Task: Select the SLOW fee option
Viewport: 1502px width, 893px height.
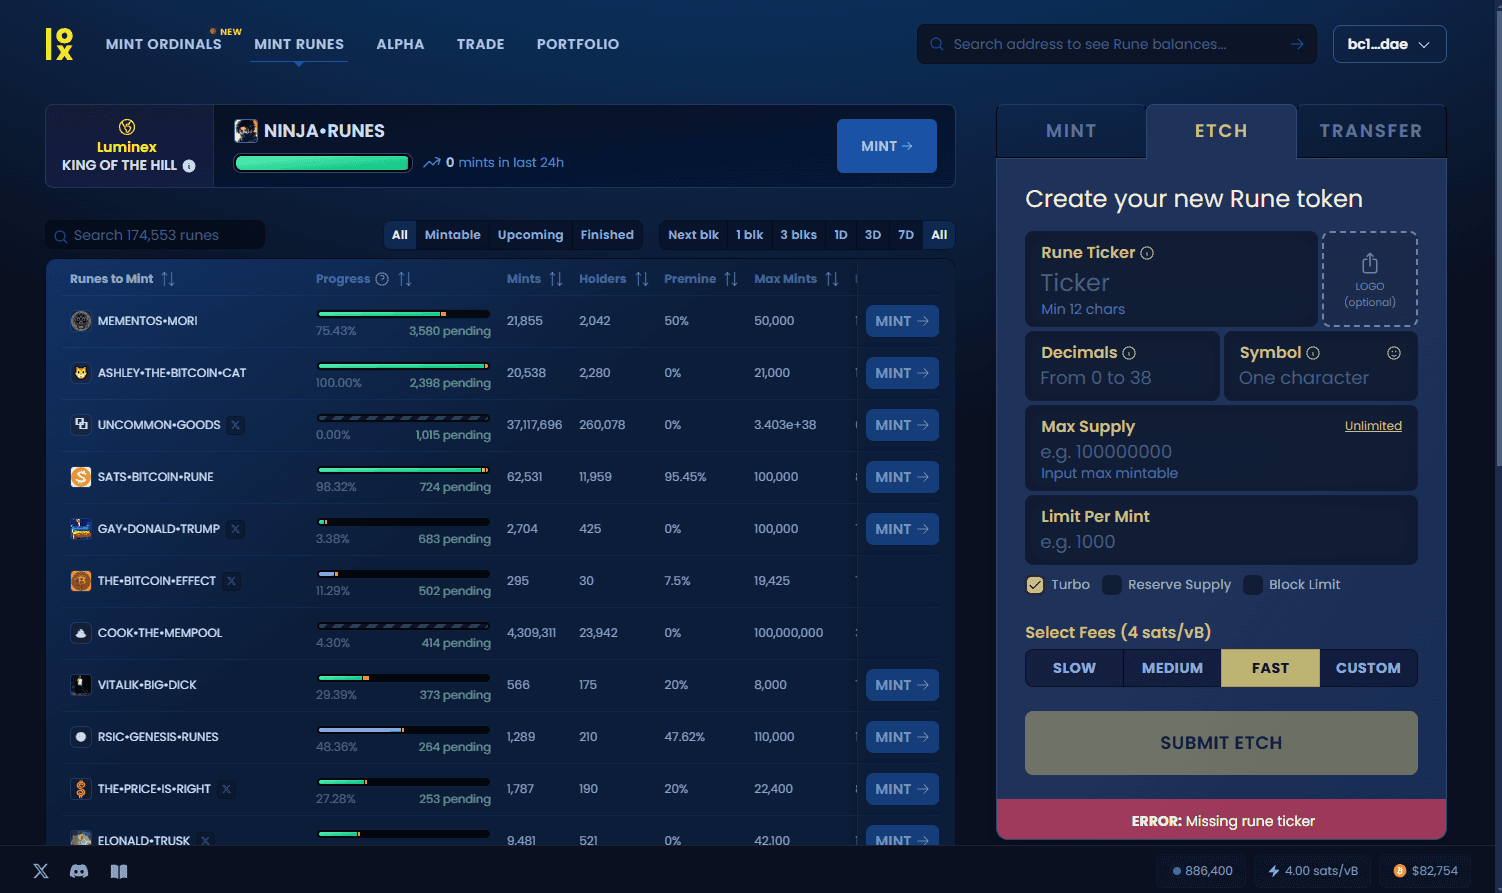Action: pyautogui.click(x=1075, y=668)
